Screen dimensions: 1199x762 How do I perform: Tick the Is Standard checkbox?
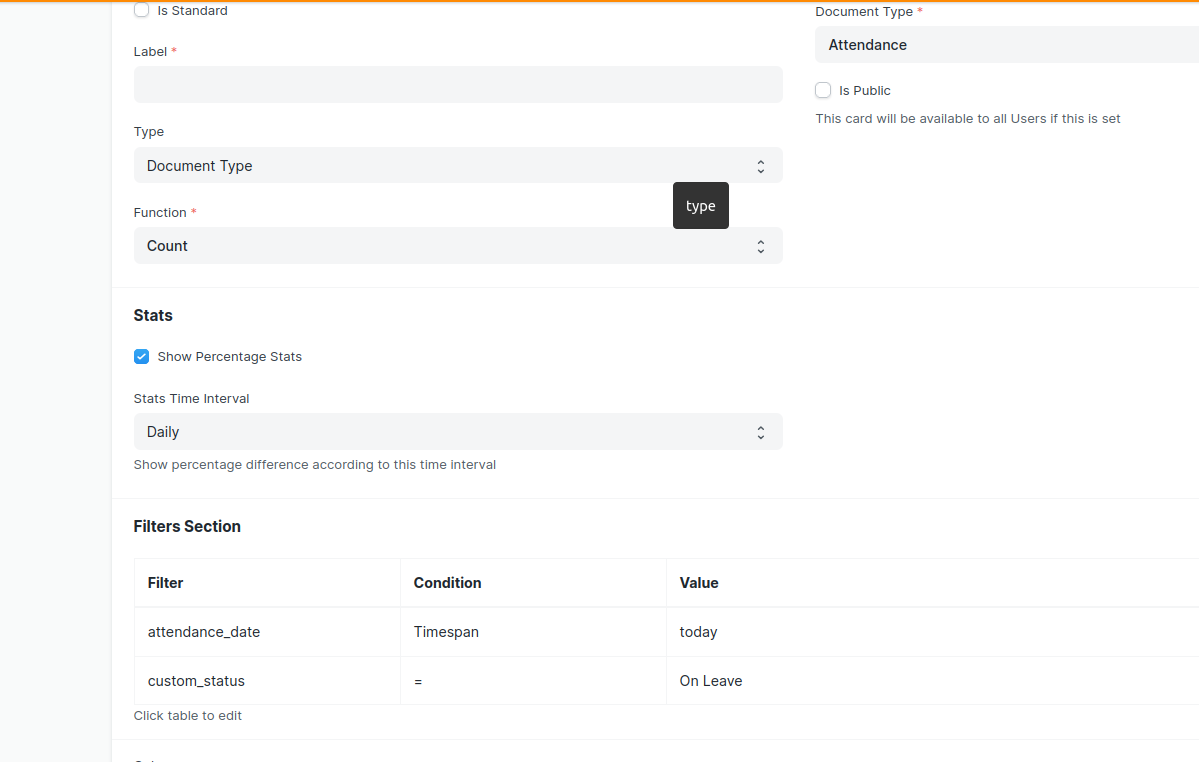click(141, 10)
